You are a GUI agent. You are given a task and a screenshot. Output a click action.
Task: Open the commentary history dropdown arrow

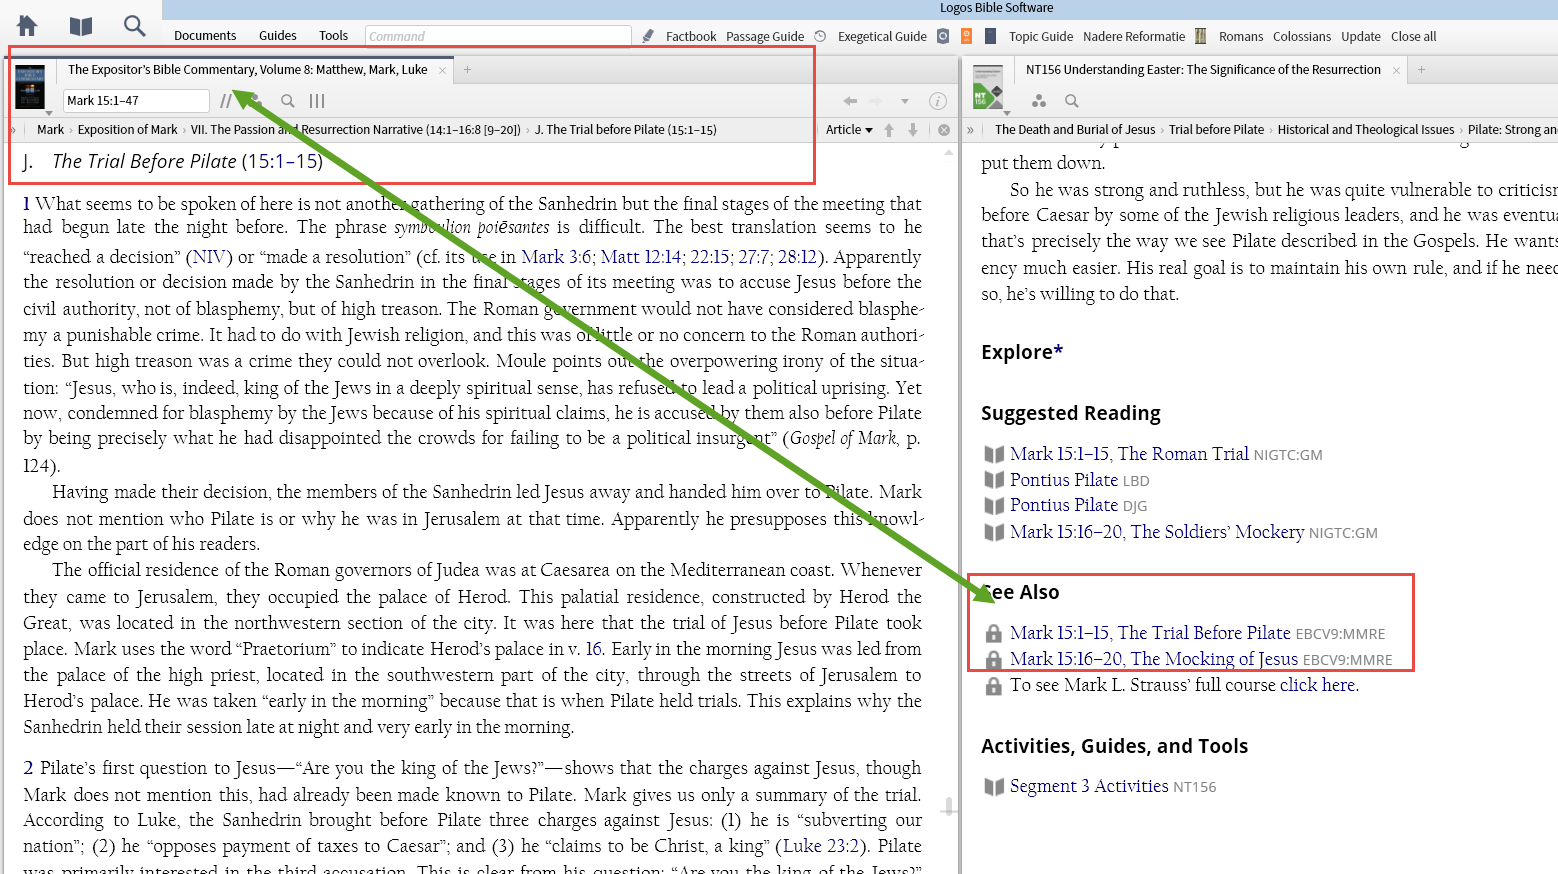pos(905,101)
